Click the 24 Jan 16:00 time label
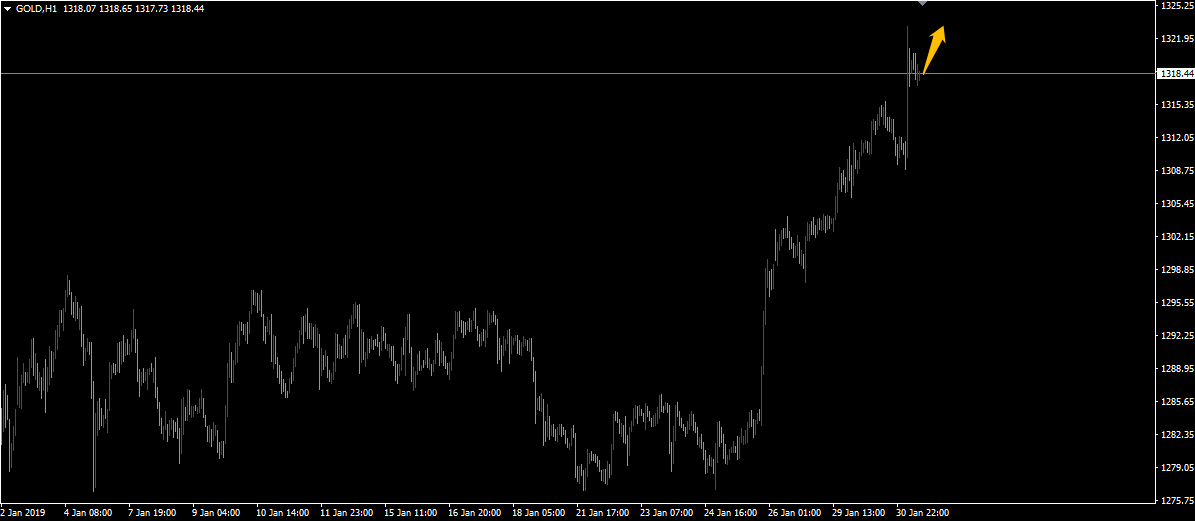1195x521 pixels. 732,513
